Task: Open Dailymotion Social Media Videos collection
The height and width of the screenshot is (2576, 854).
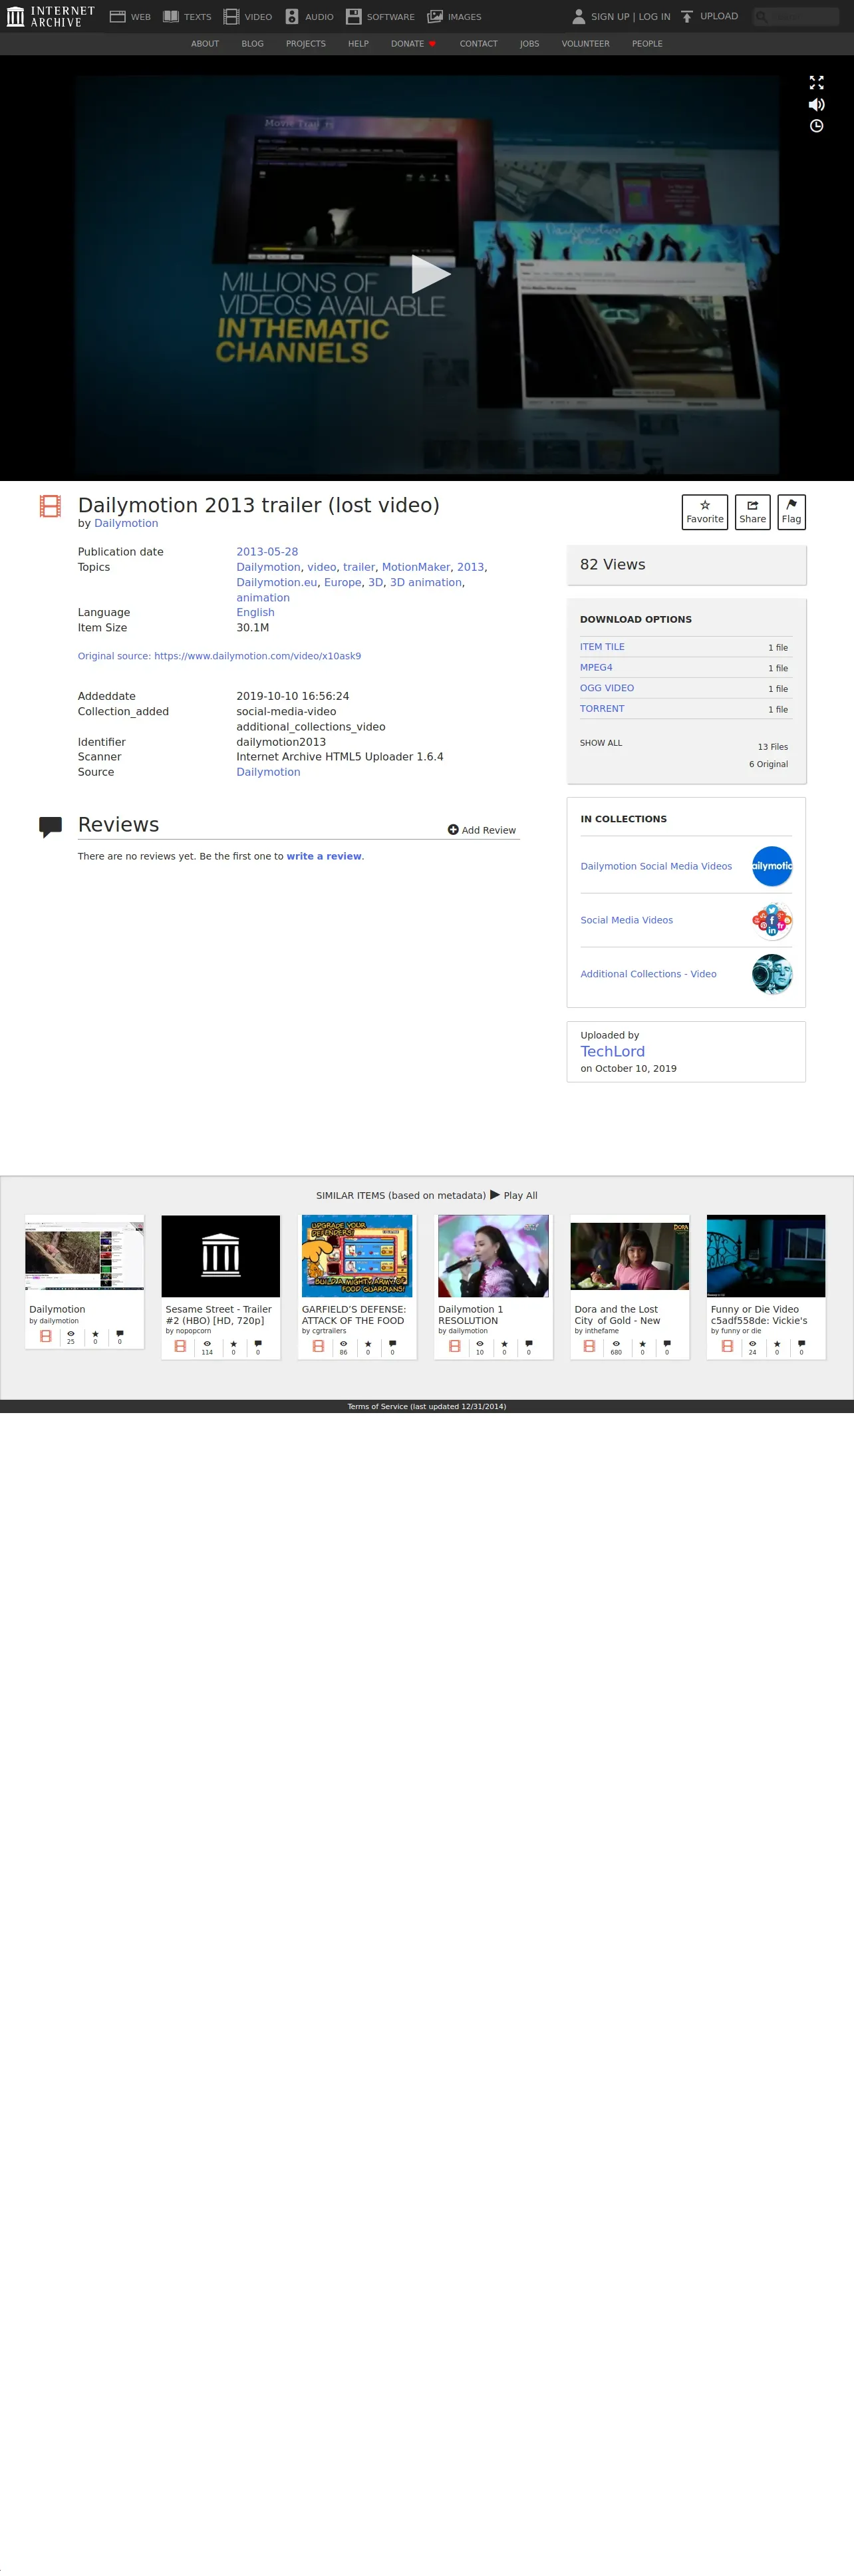Action: pyautogui.click(x=656, y=866)
